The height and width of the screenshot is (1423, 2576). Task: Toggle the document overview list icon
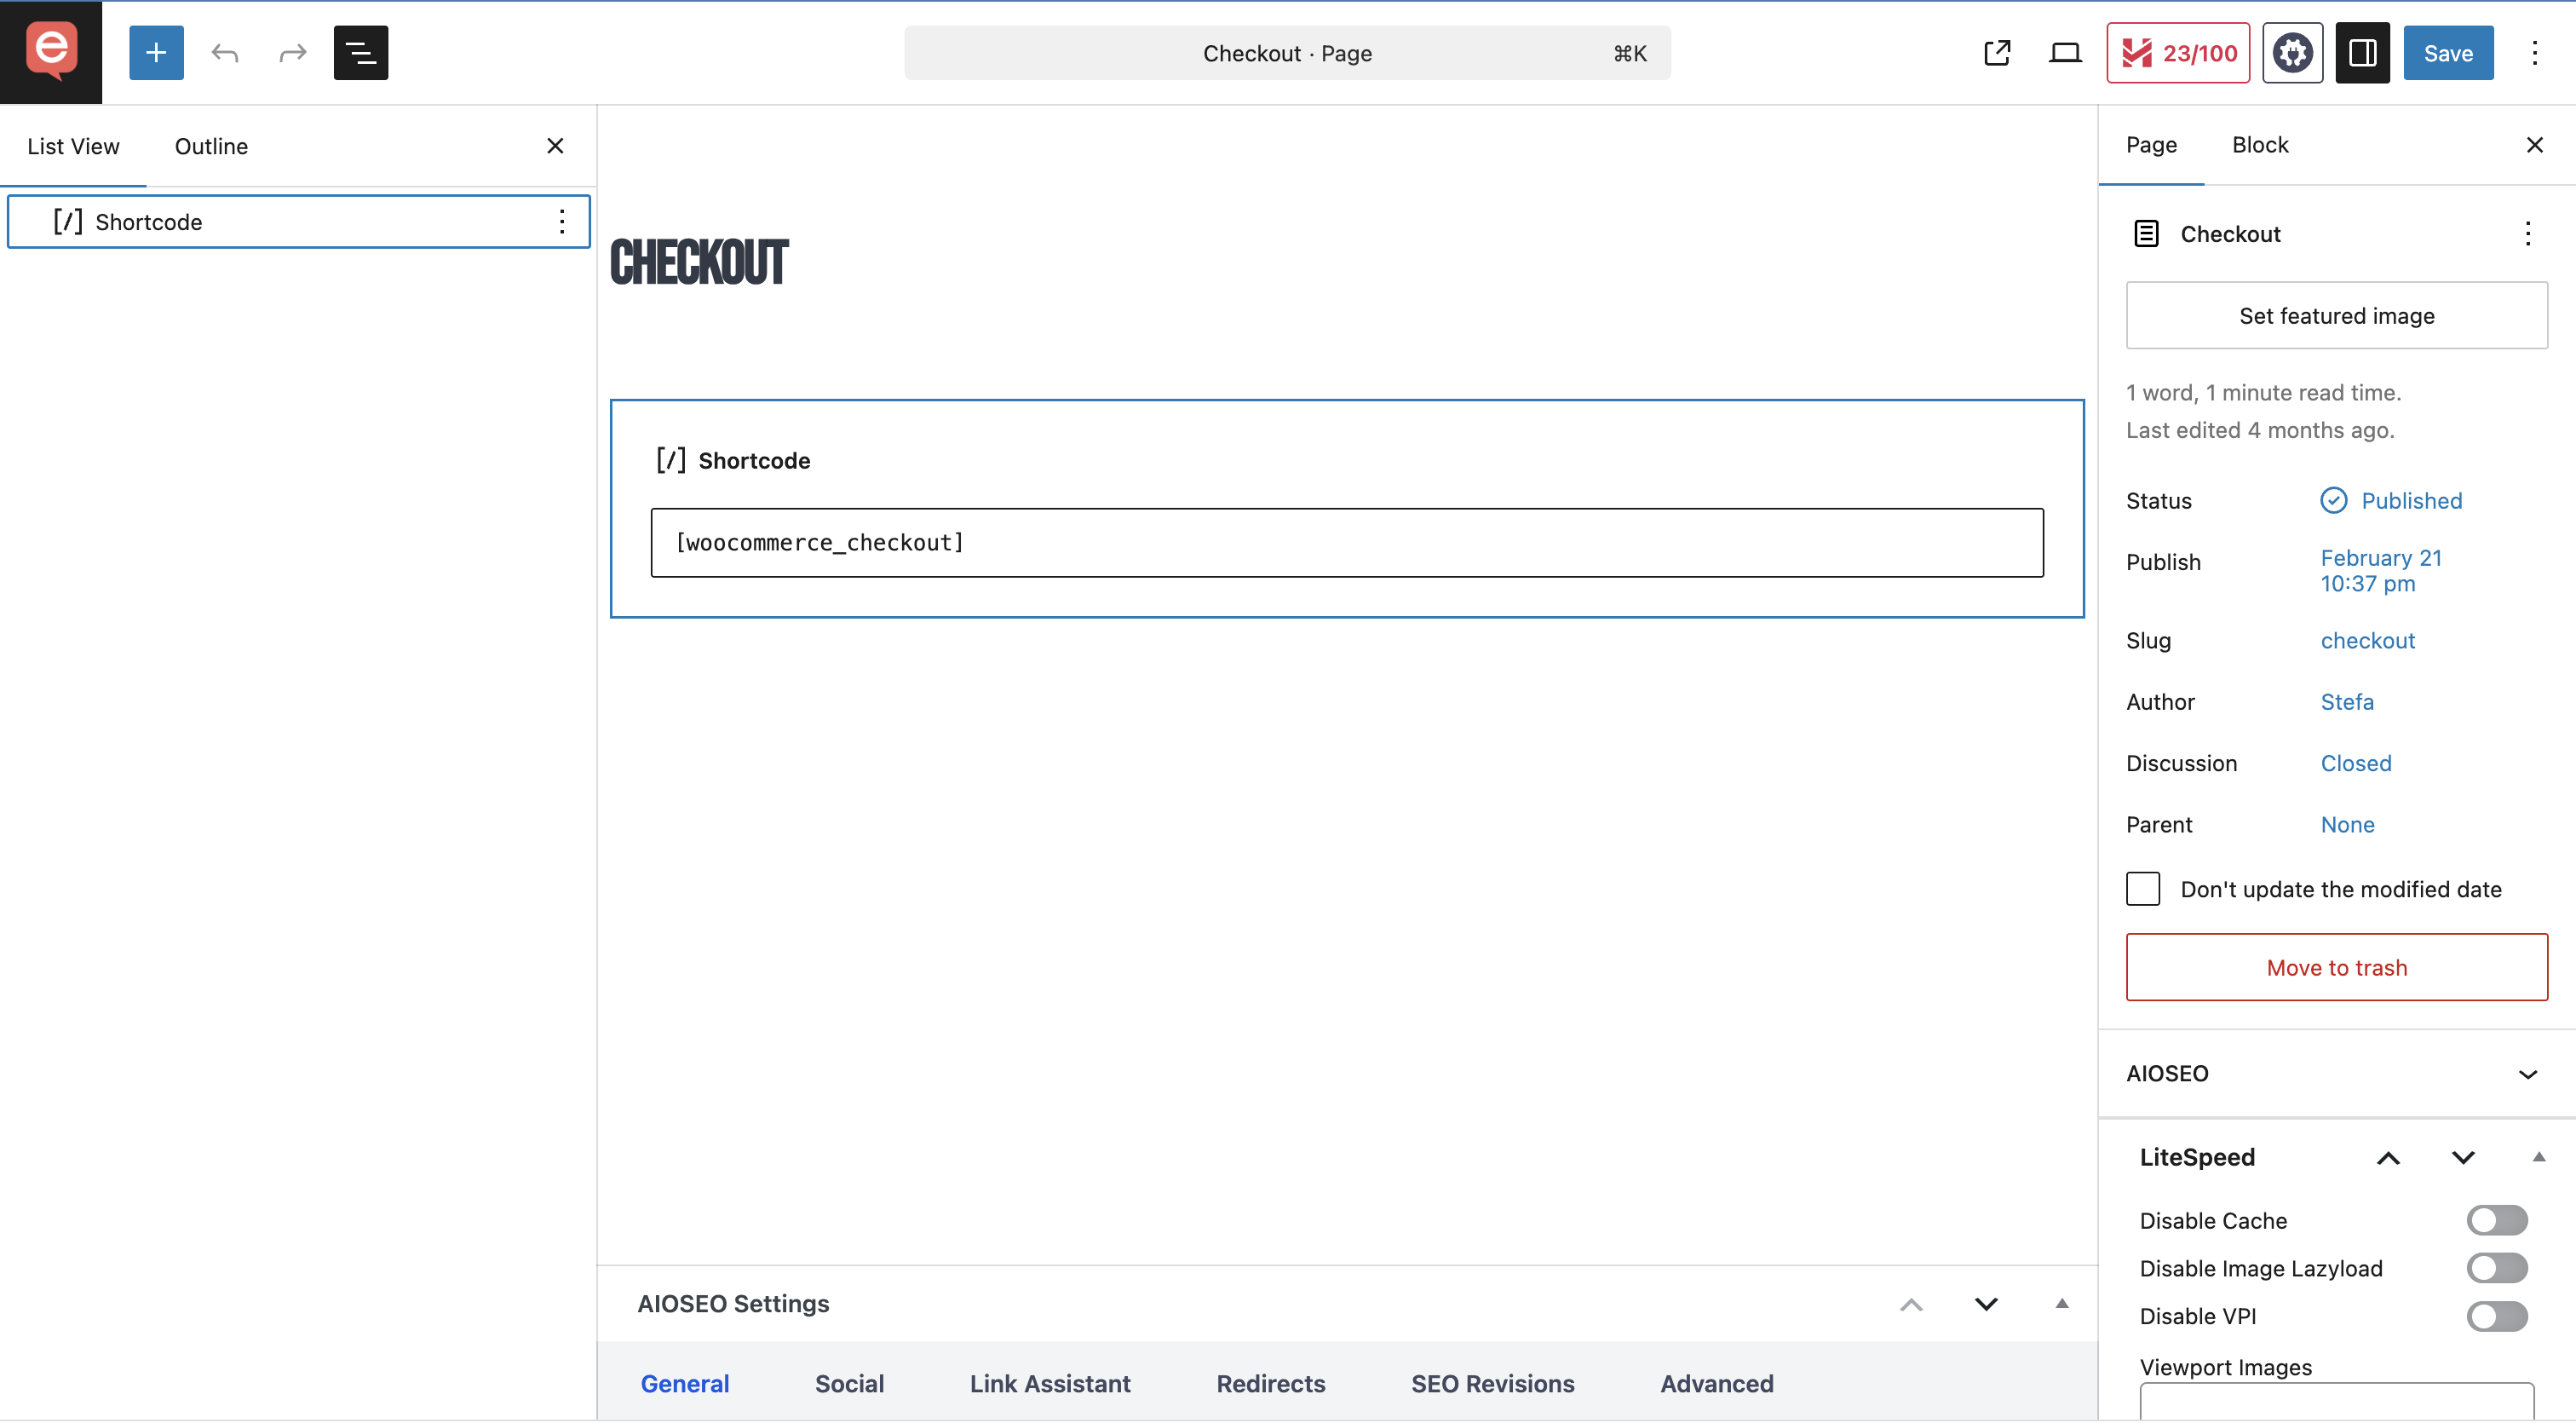click(360, 53)
